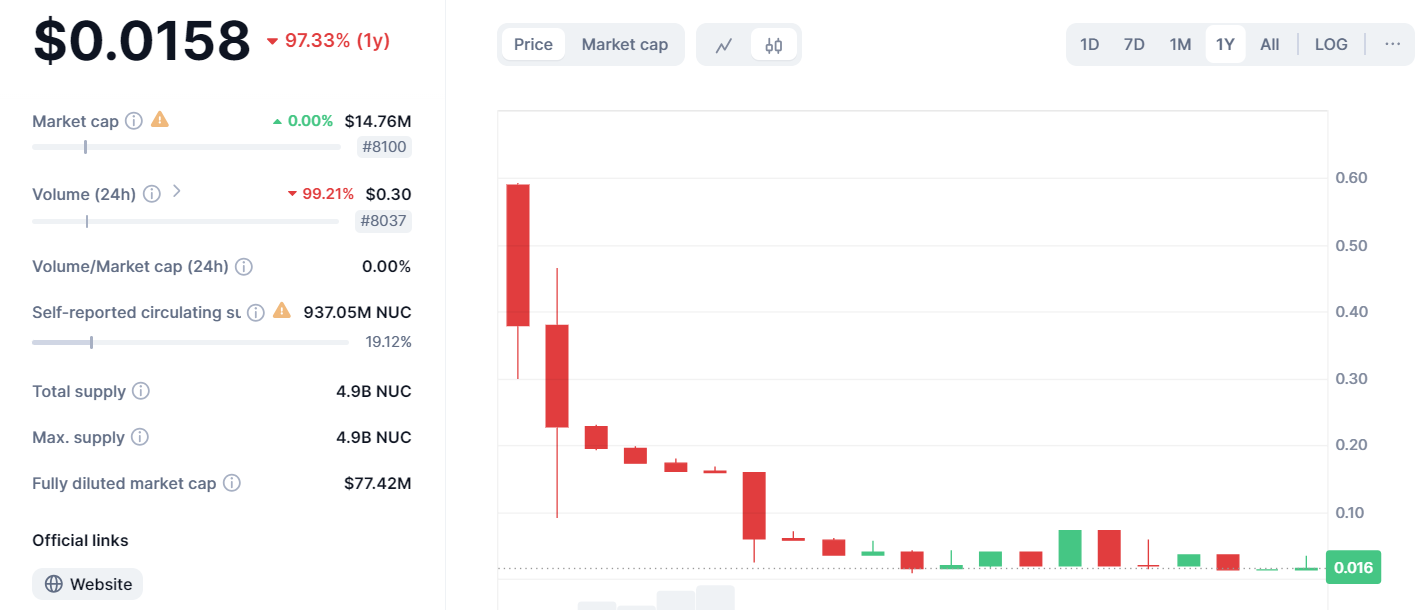Click the Total supply info icon

coord(141,391)
